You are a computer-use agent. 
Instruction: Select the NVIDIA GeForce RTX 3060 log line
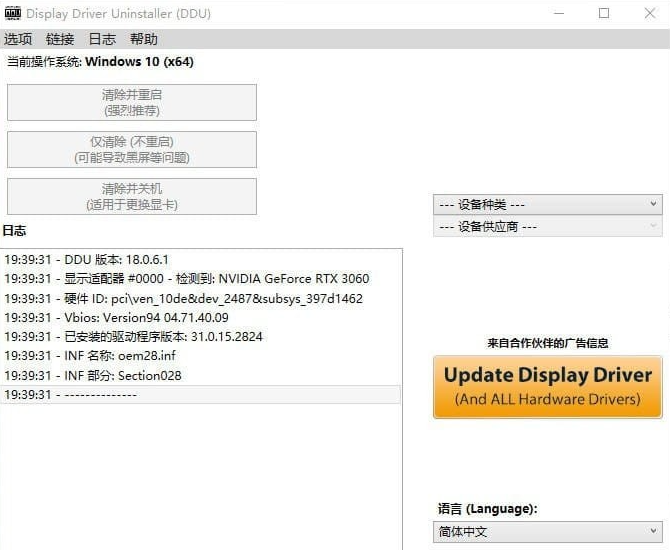(x=200, y=279)
